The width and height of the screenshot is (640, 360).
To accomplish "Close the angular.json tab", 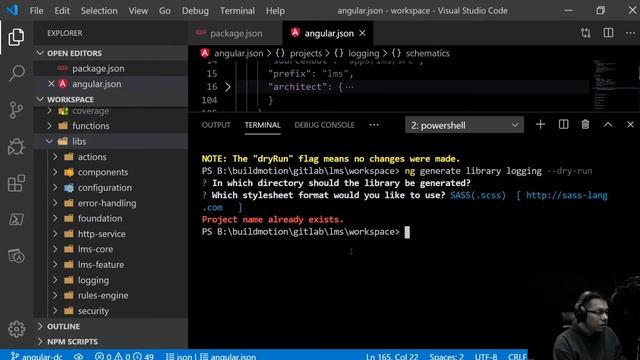I will pyautogui.click(x=362, y=33).
